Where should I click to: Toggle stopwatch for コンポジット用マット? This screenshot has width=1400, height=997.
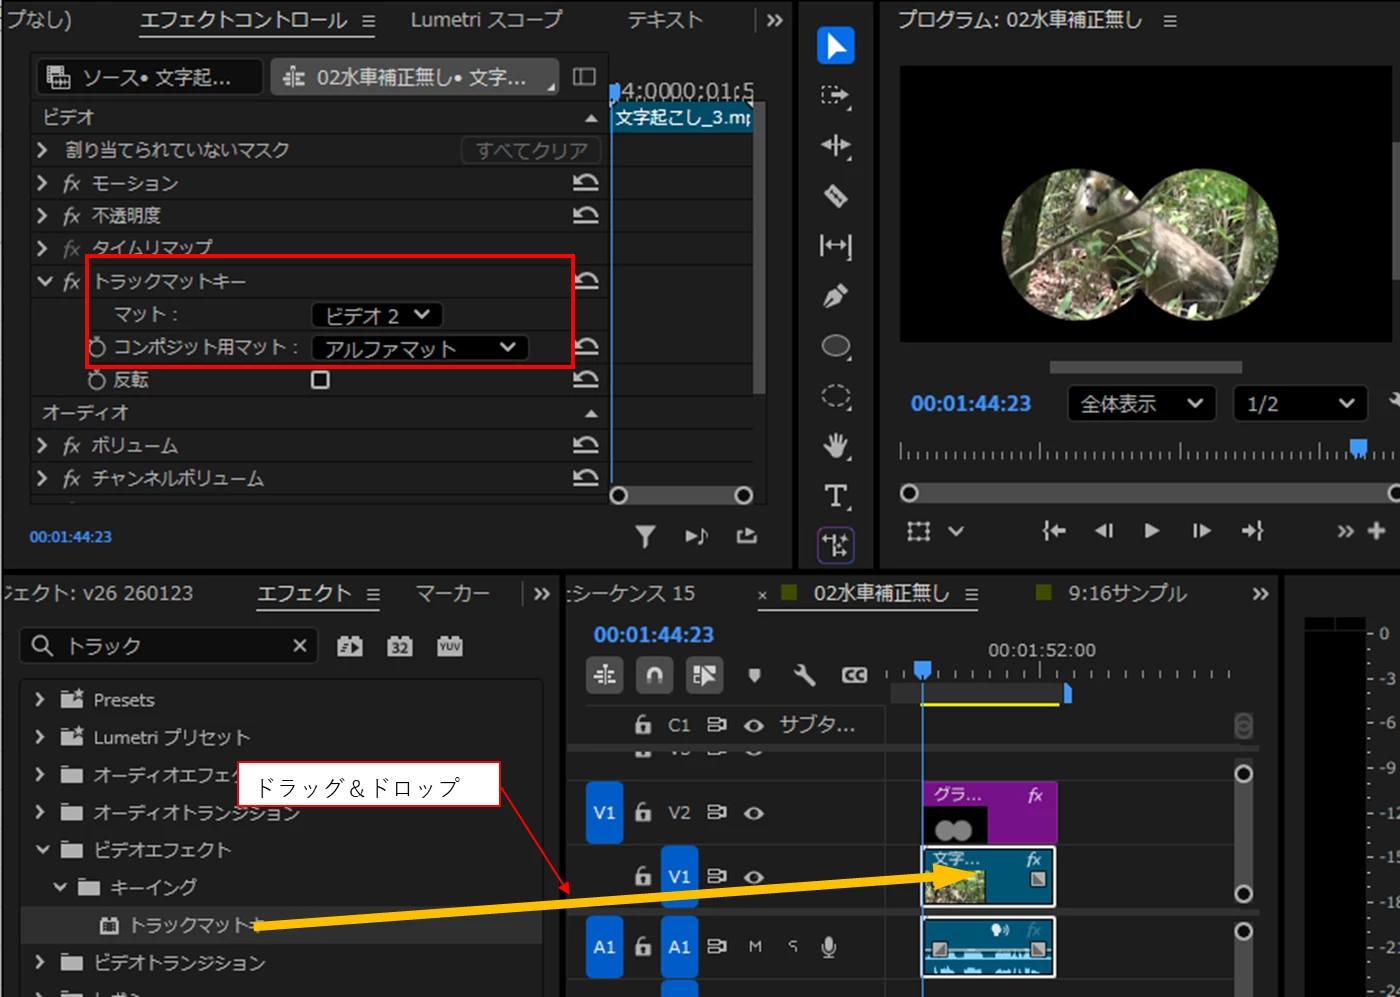click(x=97, y=347)
